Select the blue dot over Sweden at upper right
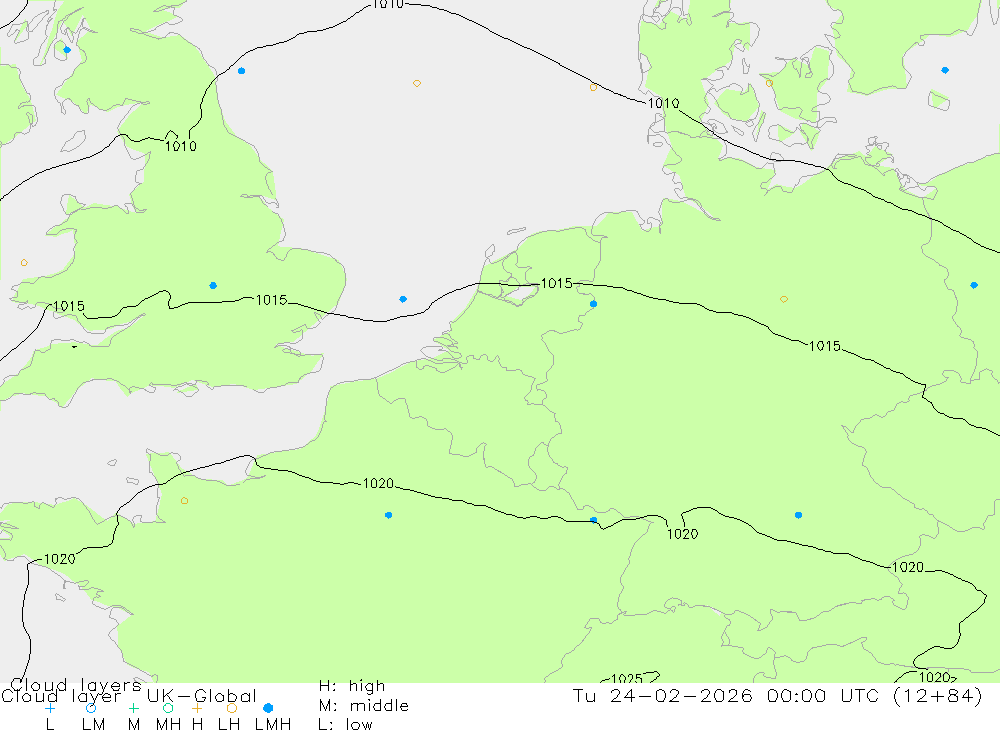1000x733 pixels. [x=945, y=70]
